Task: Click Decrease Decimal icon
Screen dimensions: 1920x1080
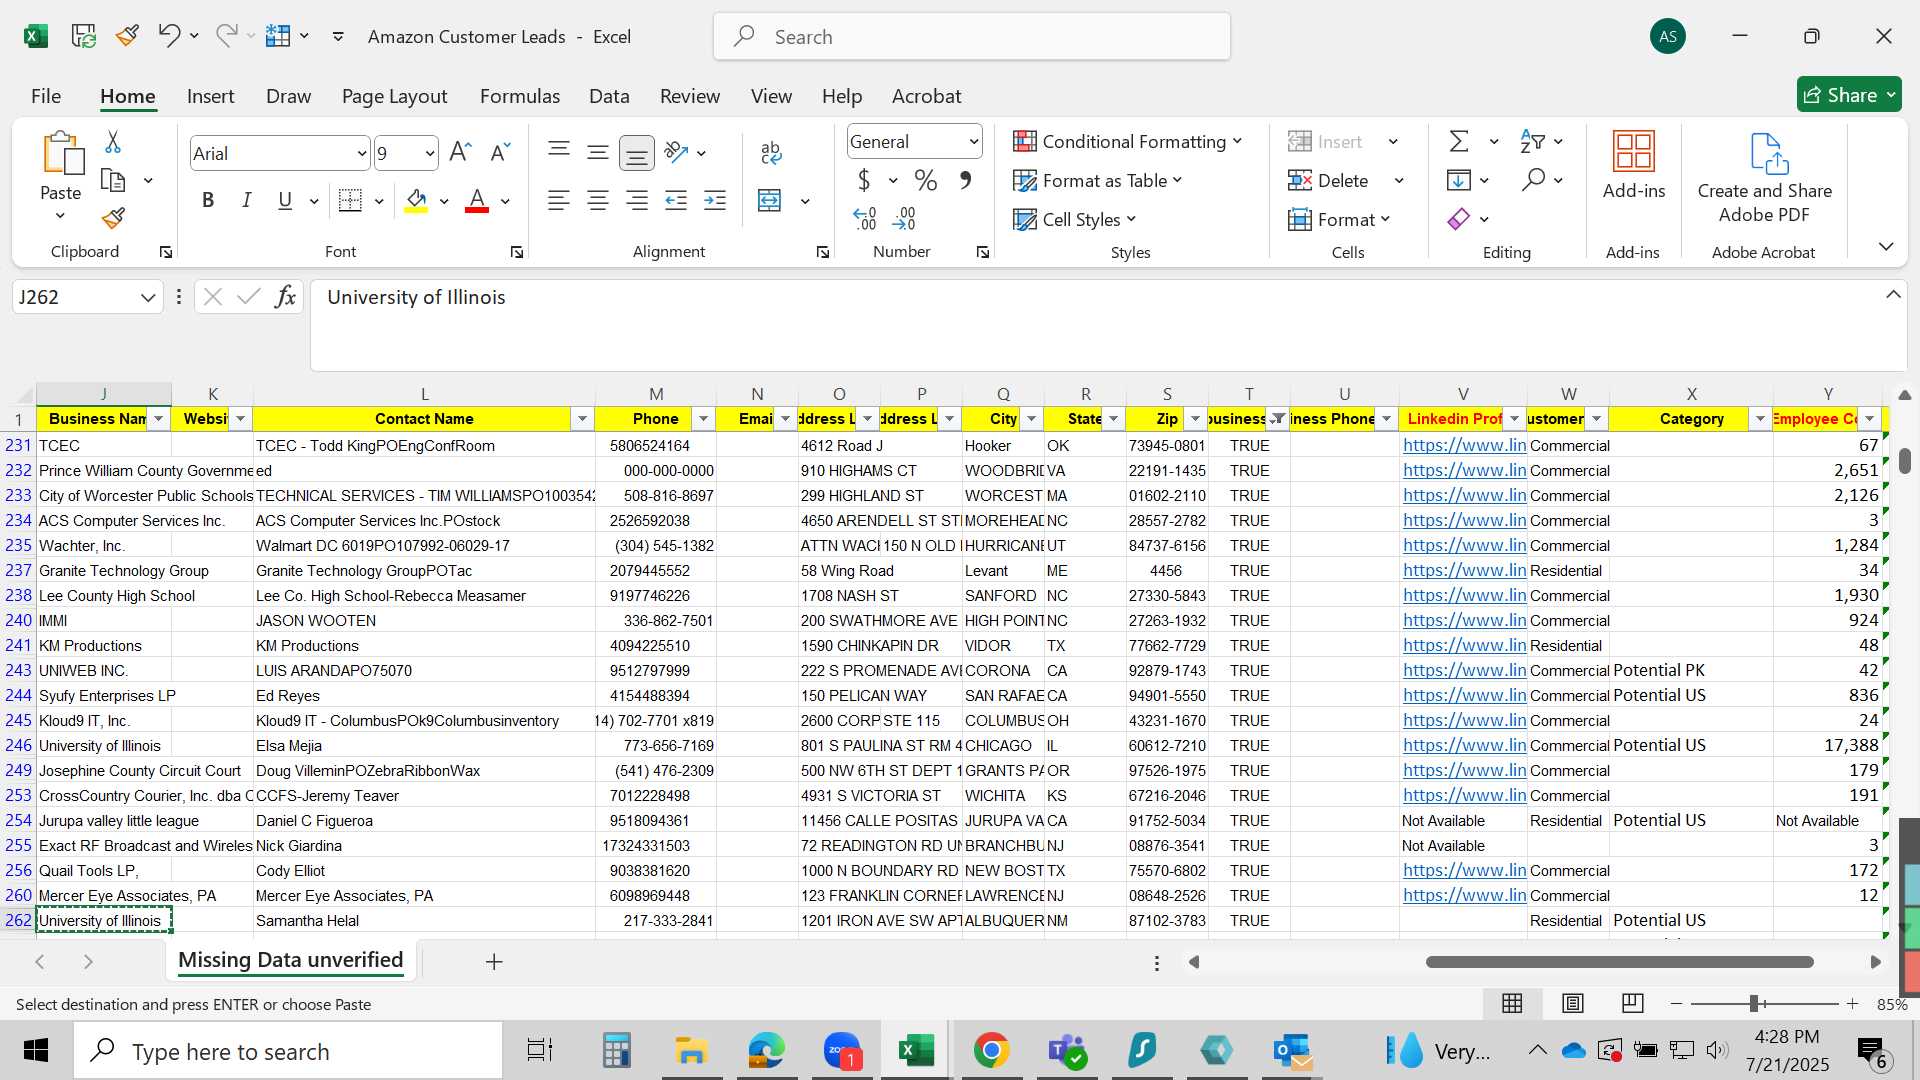Action: coord(904,218)
